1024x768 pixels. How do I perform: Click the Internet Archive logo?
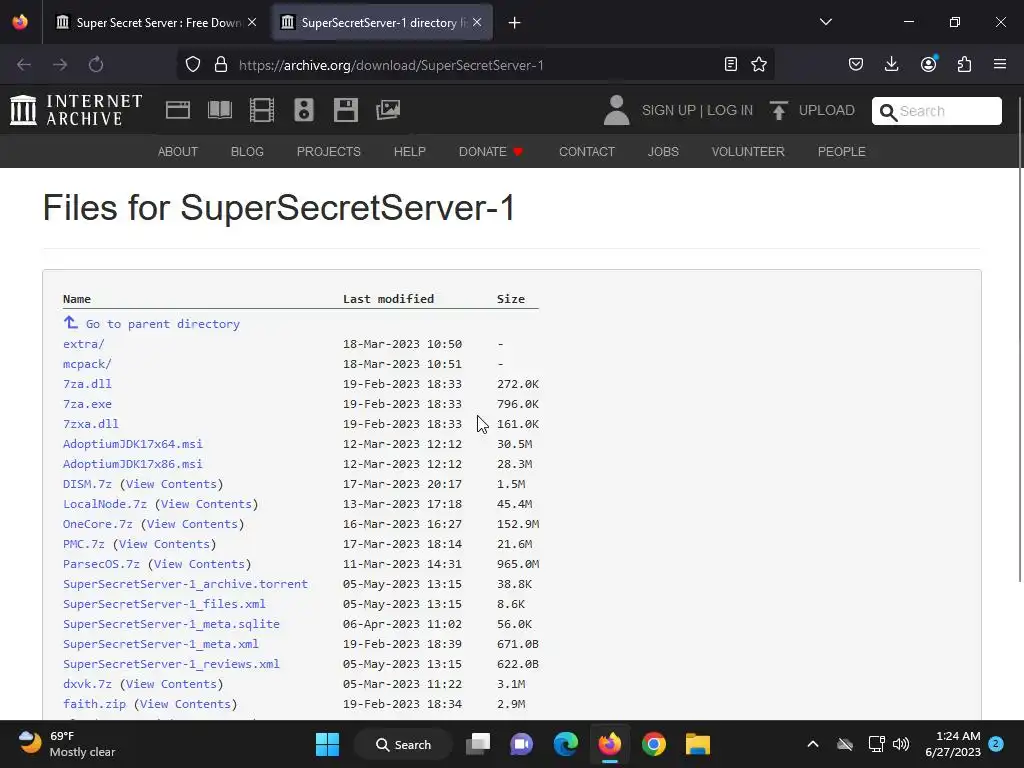[76, 110]
